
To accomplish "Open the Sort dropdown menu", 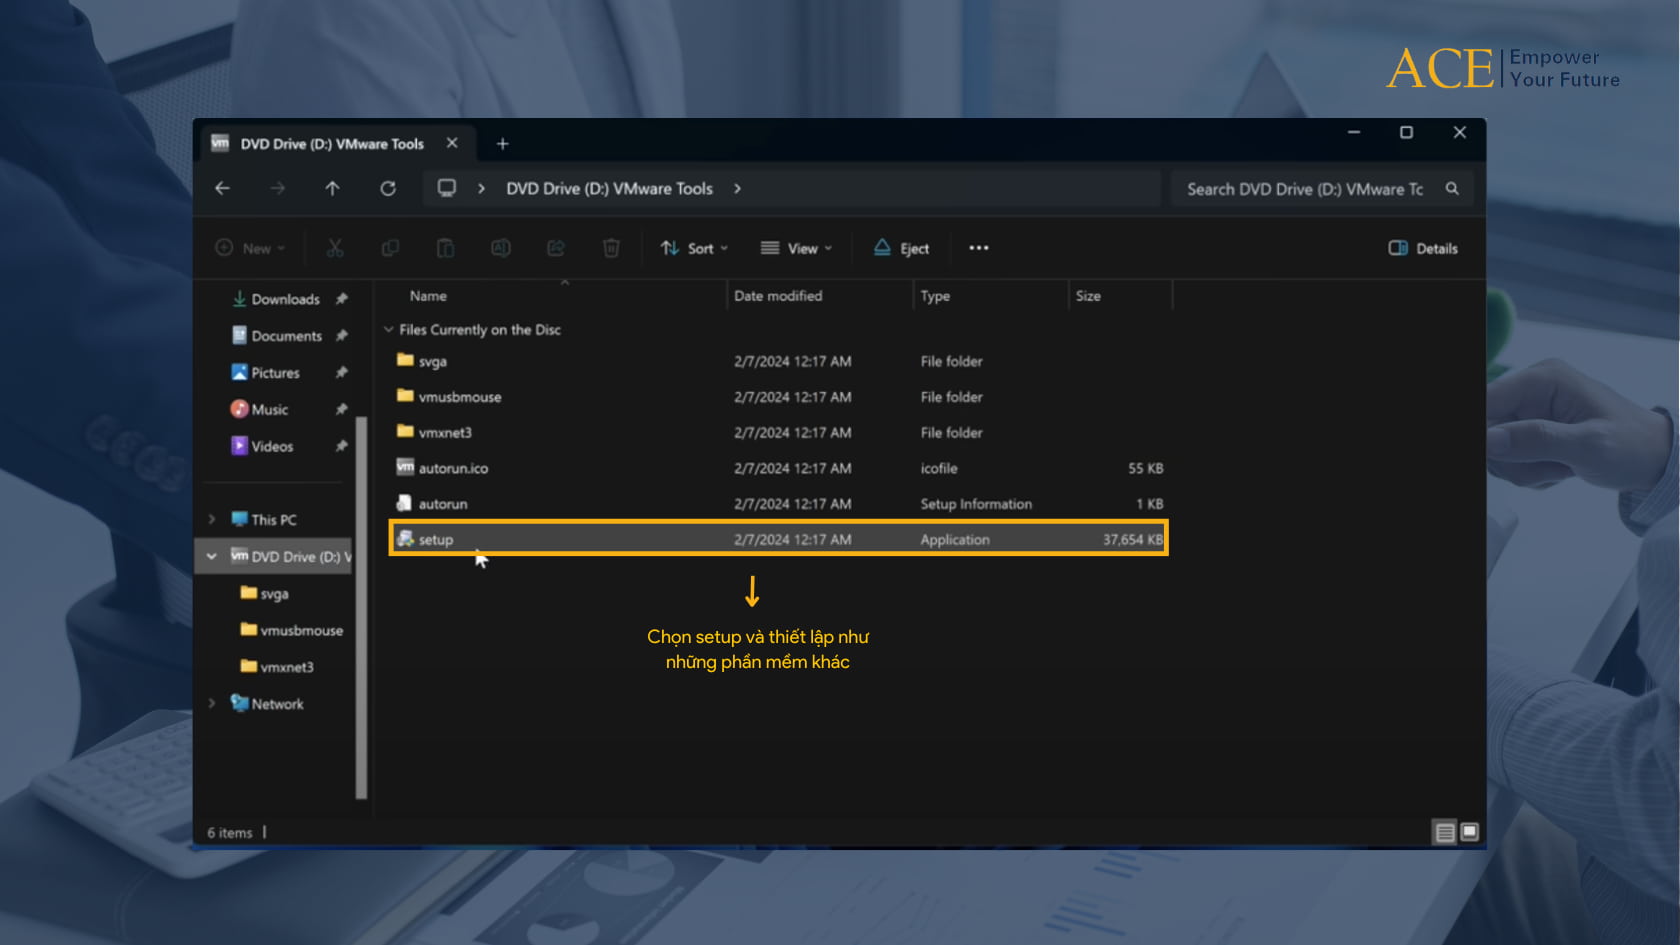I will click(x=694, y=248).
